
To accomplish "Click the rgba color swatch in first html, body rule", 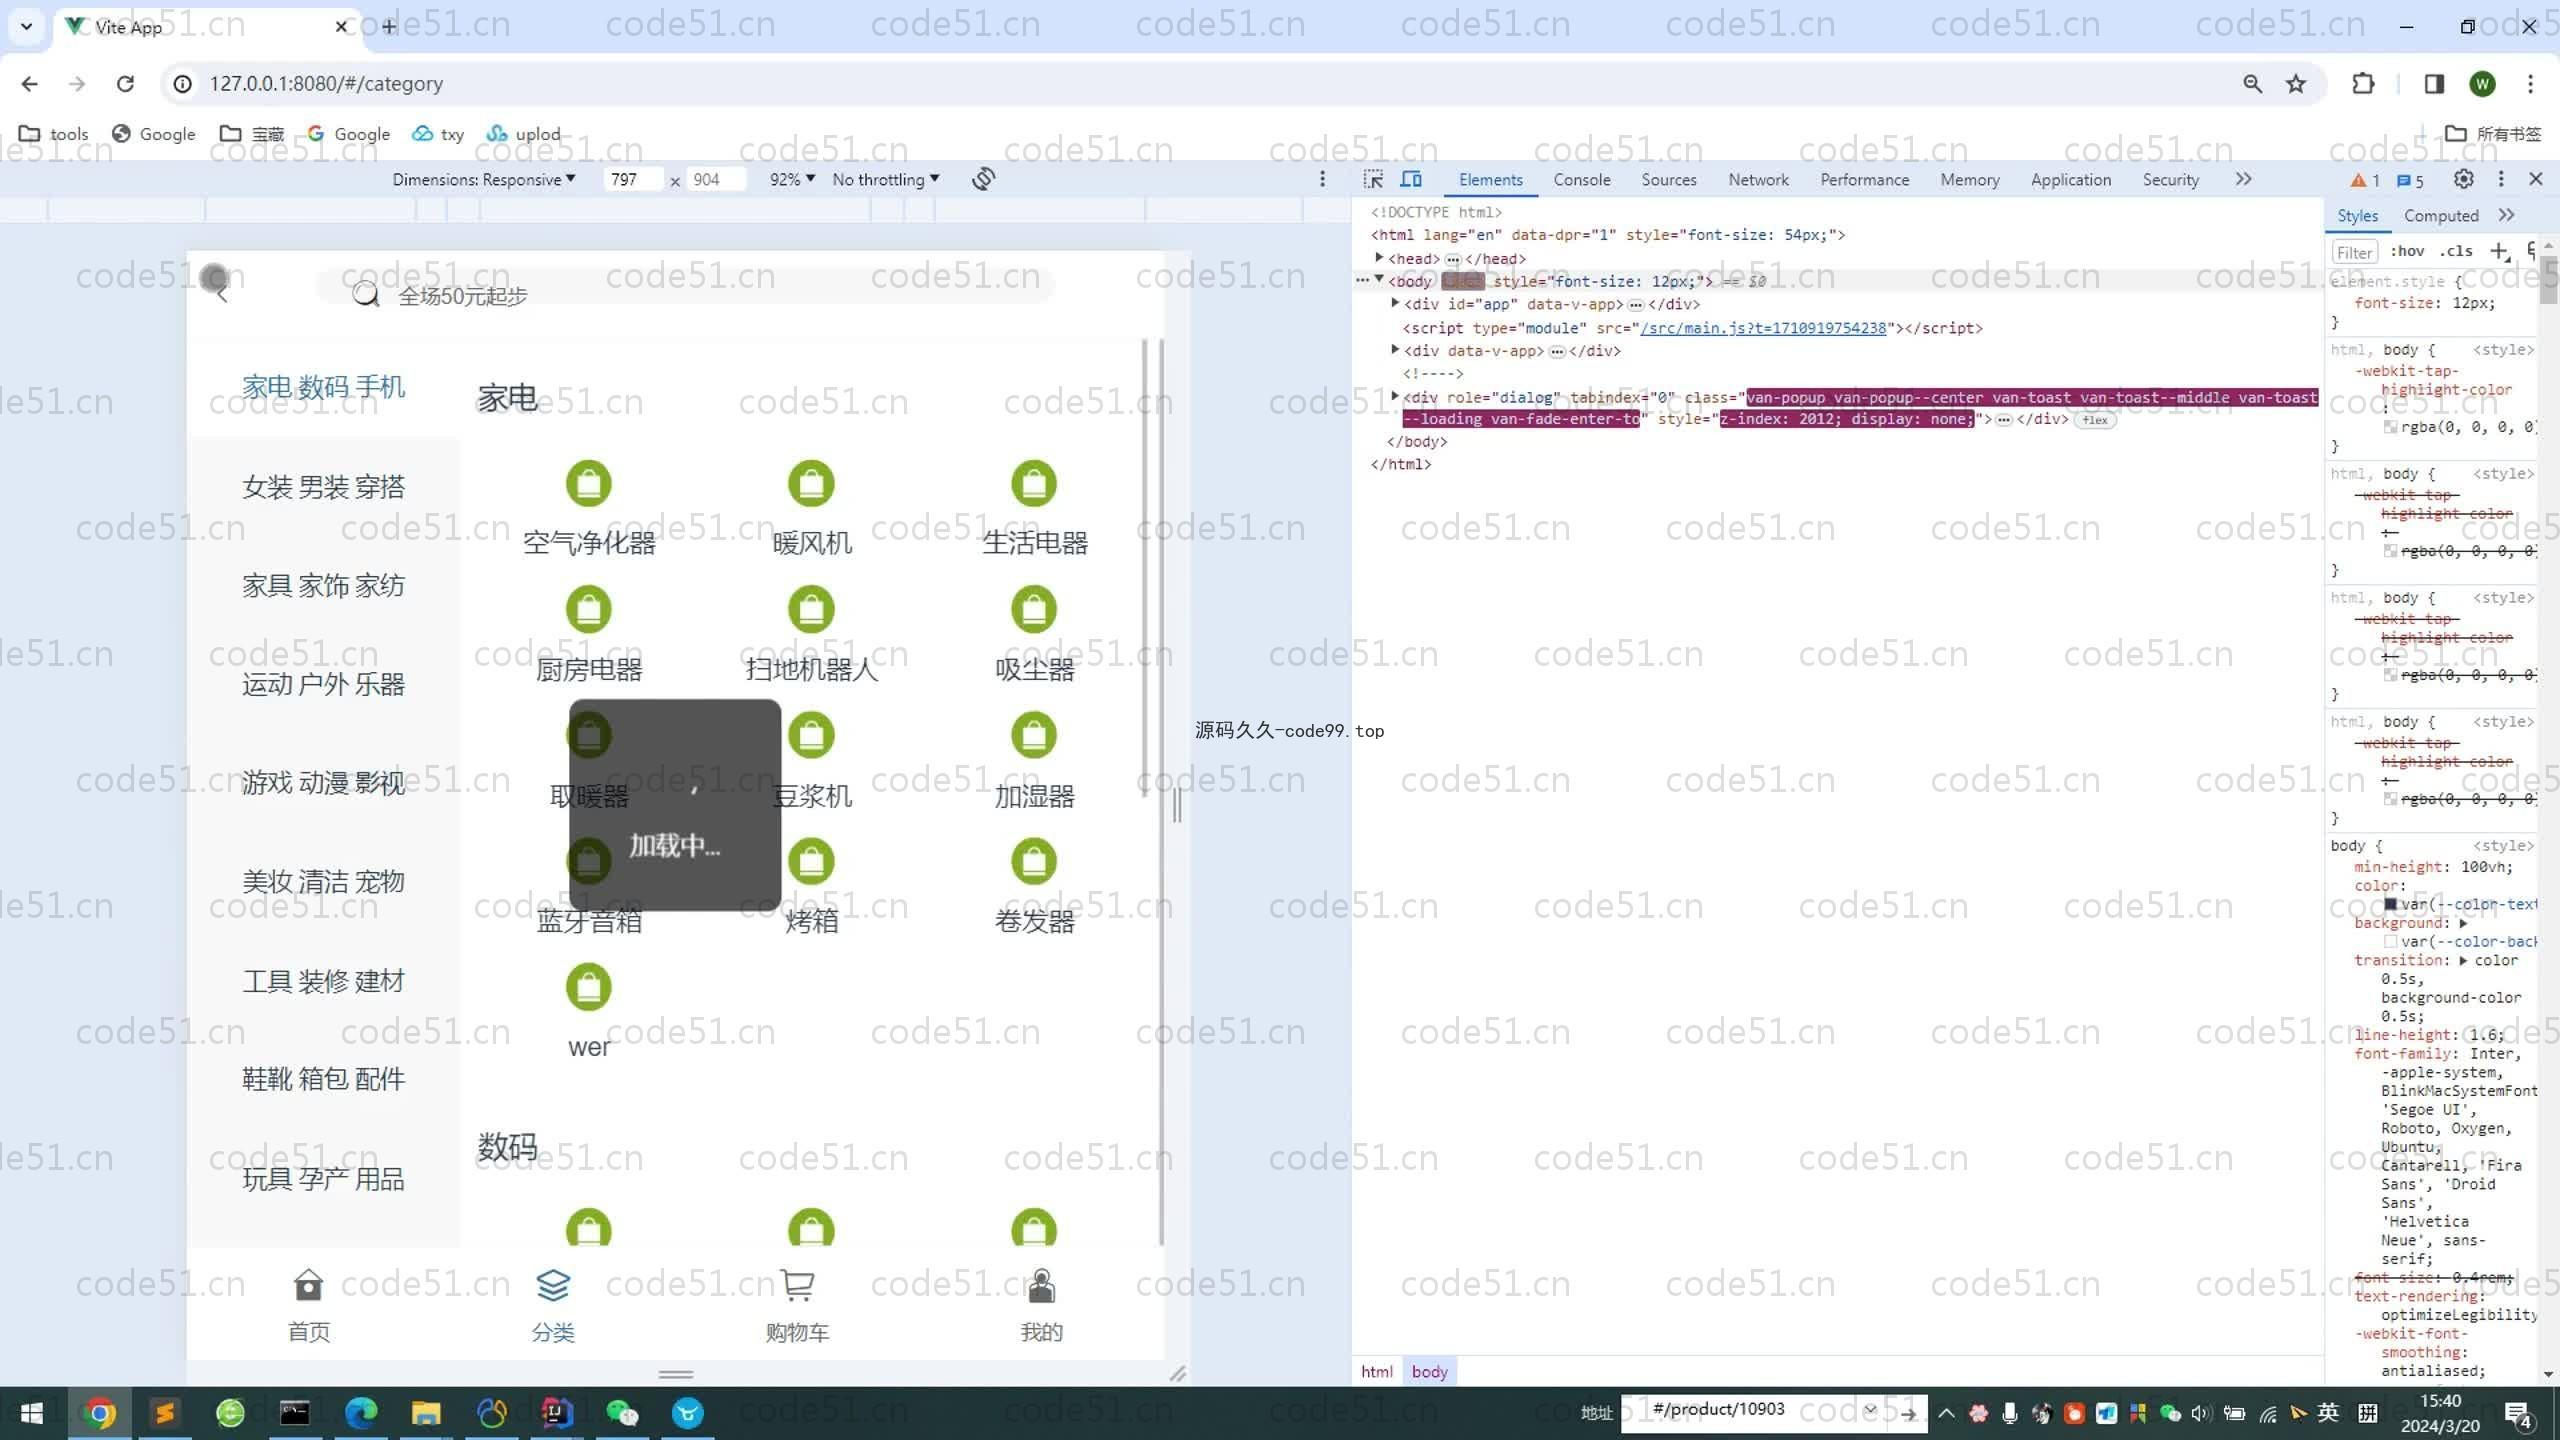I will click(2391, 427).
